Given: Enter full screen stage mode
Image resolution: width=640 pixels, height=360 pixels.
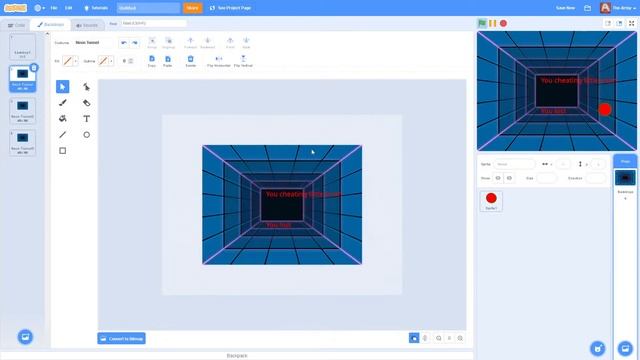Looking at the screenshot, I should click(631, 23).
